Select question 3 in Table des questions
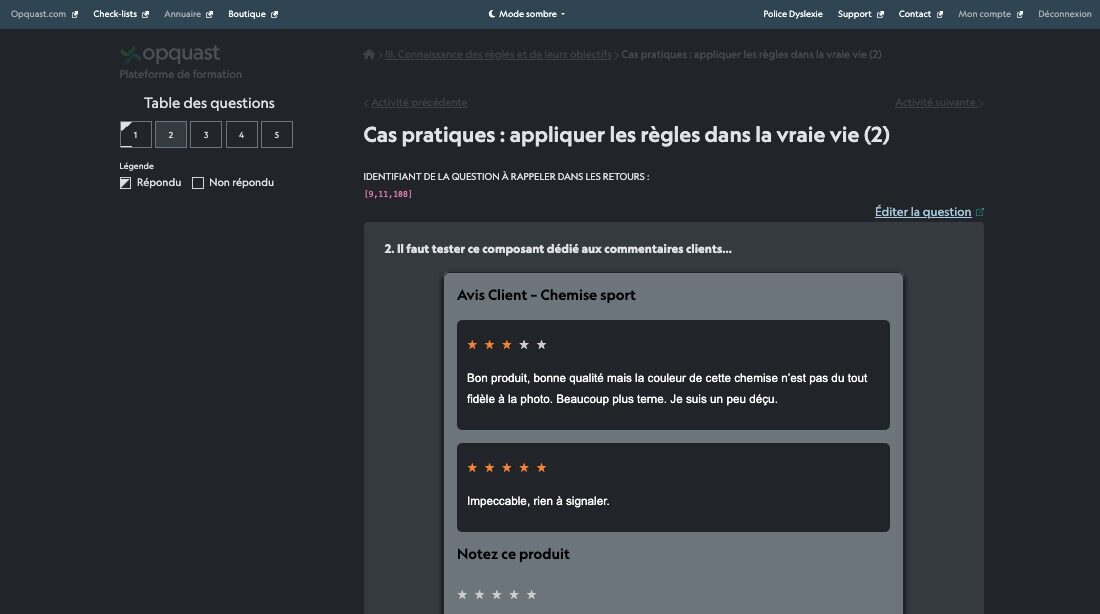Screen dimensions: 1100x614 (206, 134)
